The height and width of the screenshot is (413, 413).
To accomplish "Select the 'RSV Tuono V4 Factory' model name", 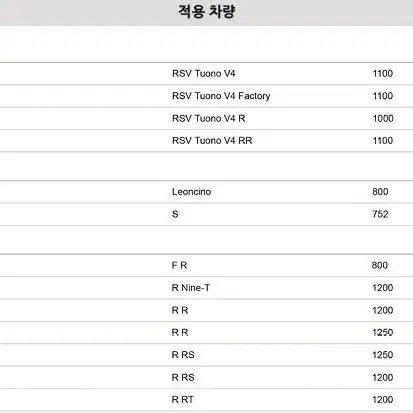I will pyautogui.click(x=221, y=96).
